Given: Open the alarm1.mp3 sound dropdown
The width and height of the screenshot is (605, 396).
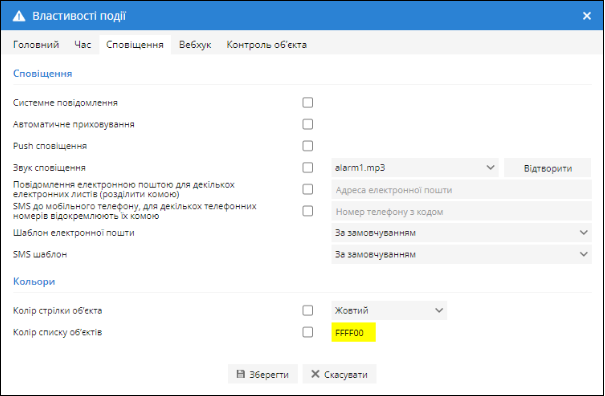Looking at the screenshot, I should (415, 168).
